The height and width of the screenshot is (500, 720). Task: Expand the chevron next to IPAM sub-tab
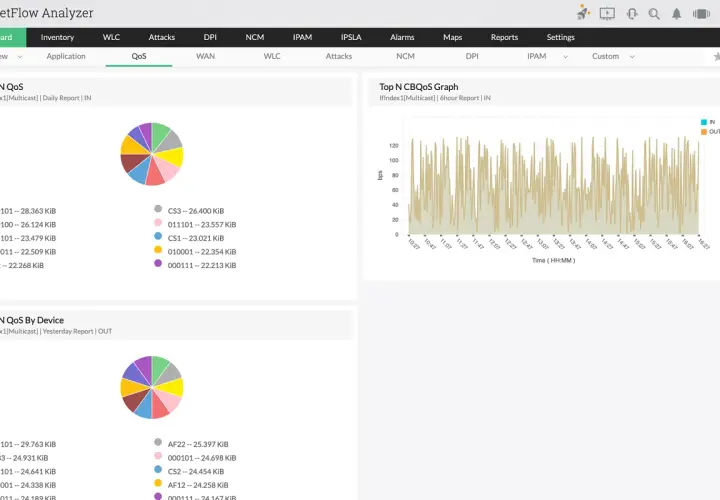[565, 56]
